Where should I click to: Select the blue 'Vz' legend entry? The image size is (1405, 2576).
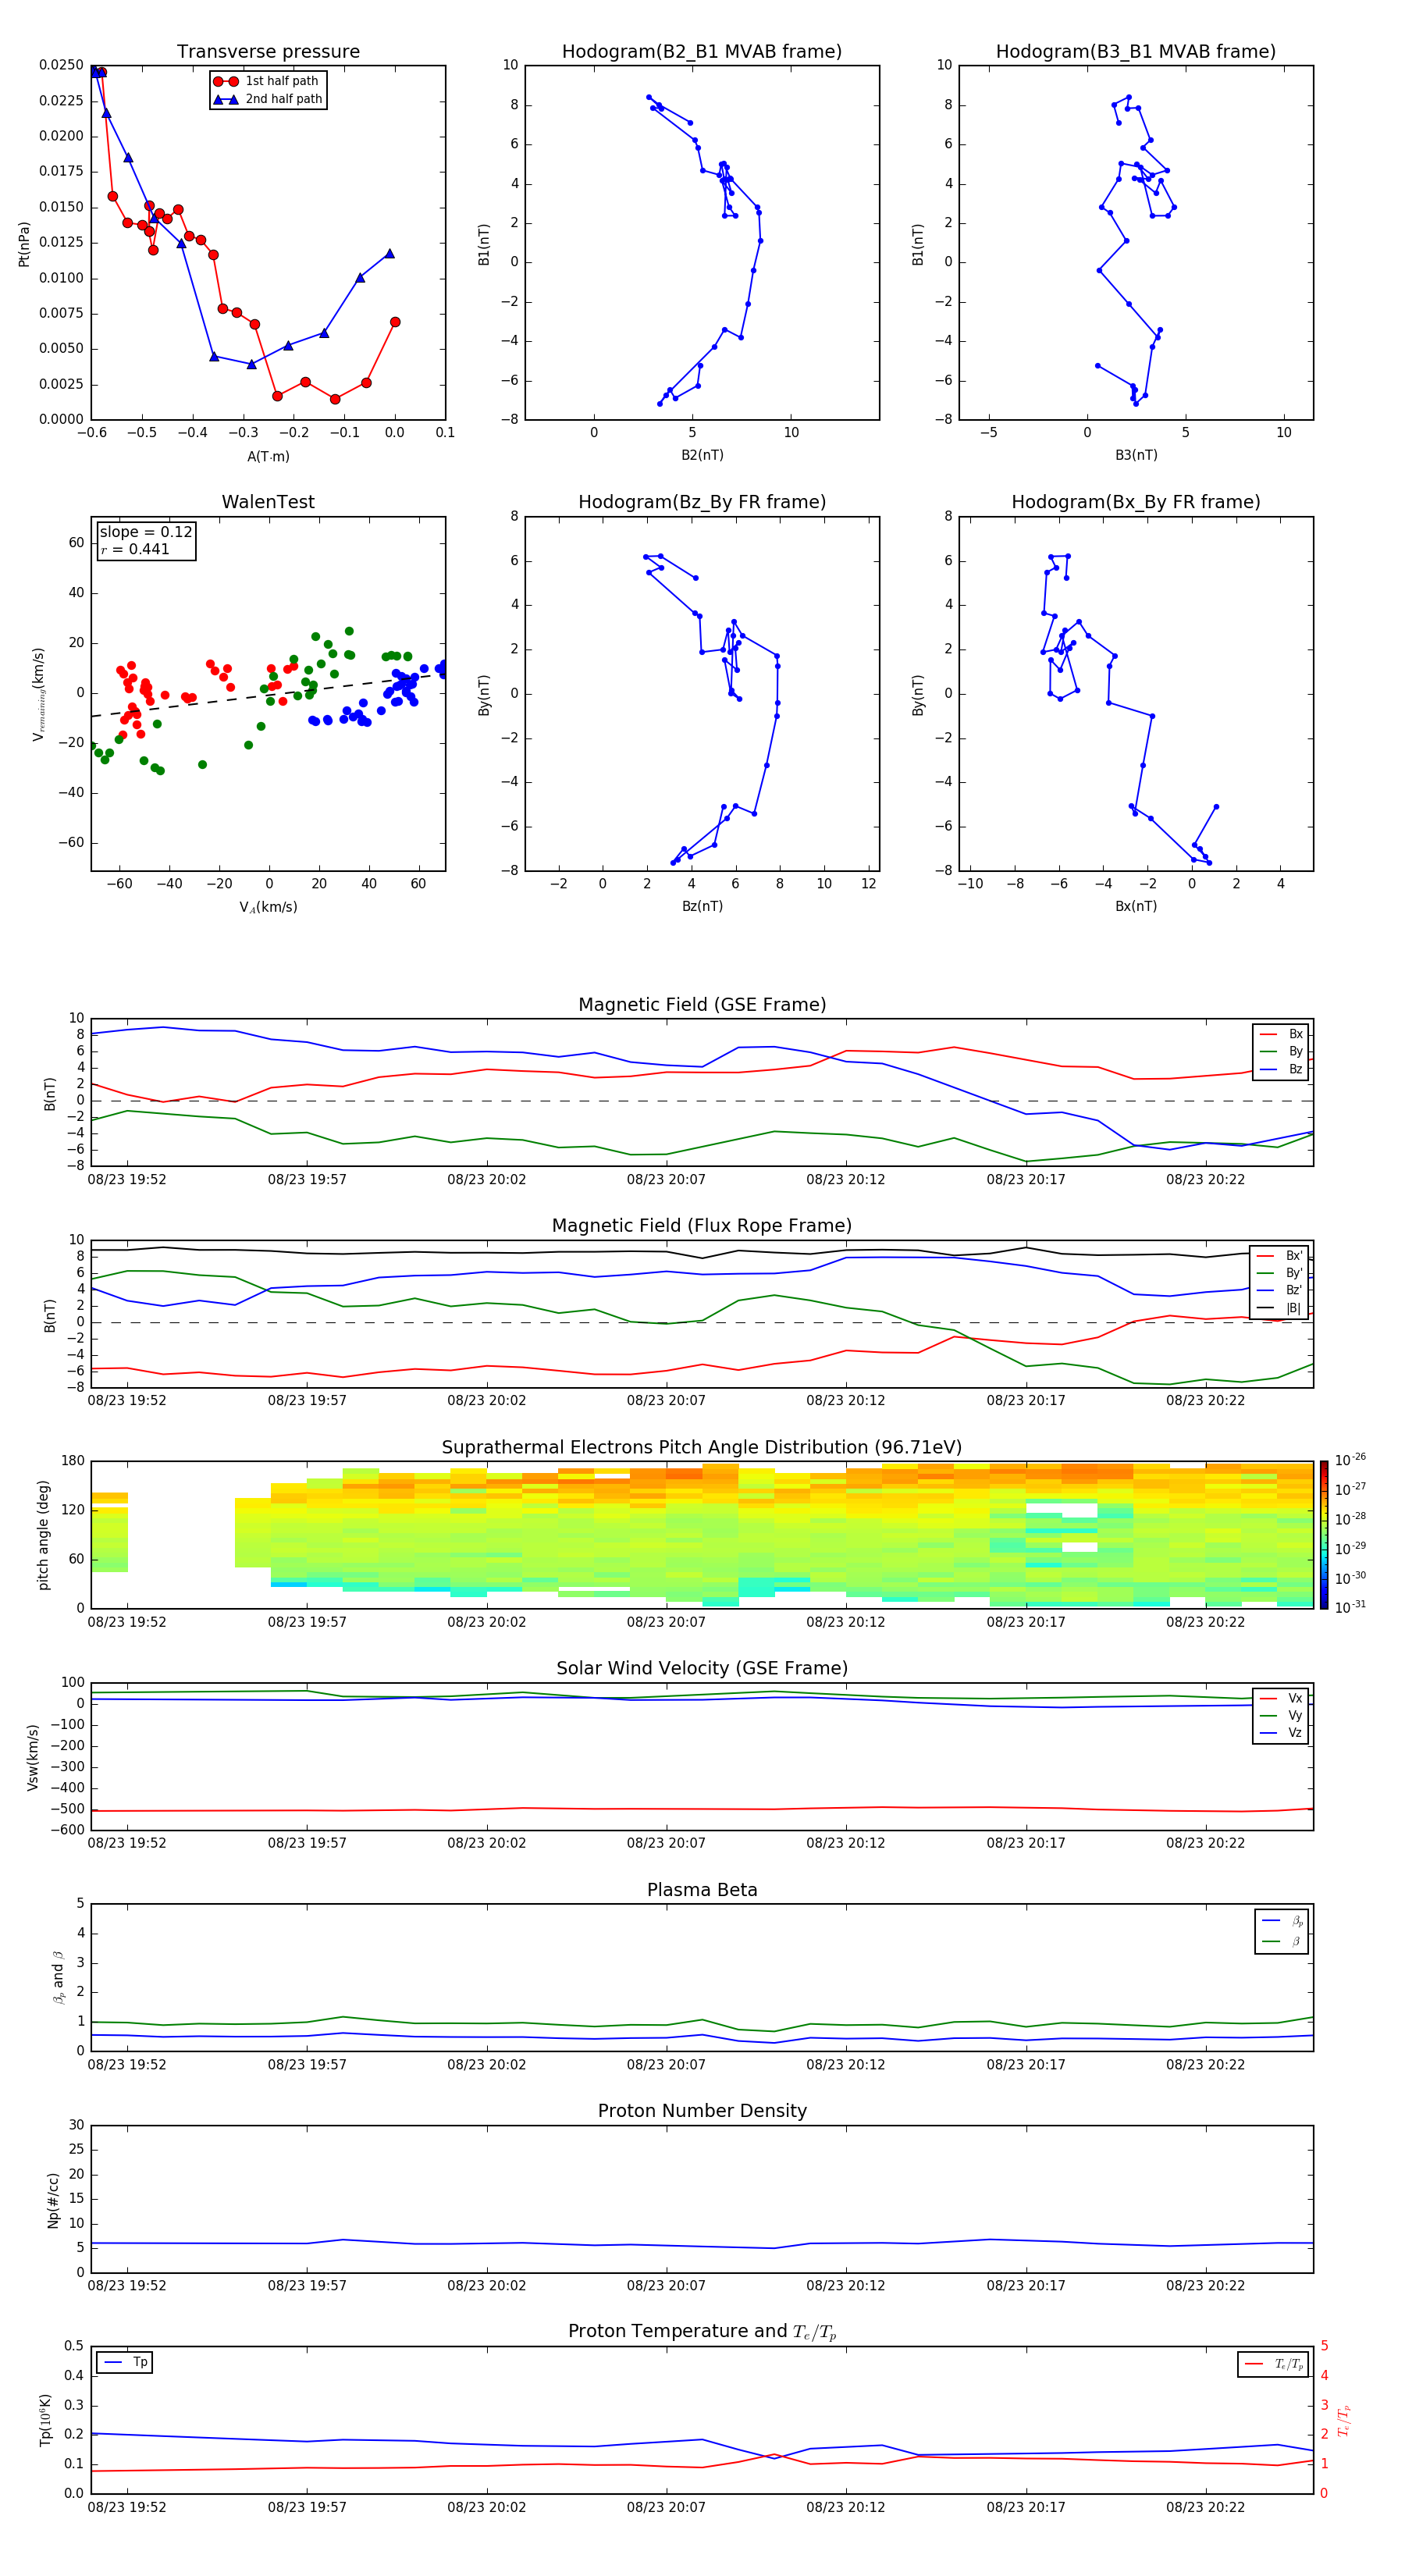coord(1281,1733)
